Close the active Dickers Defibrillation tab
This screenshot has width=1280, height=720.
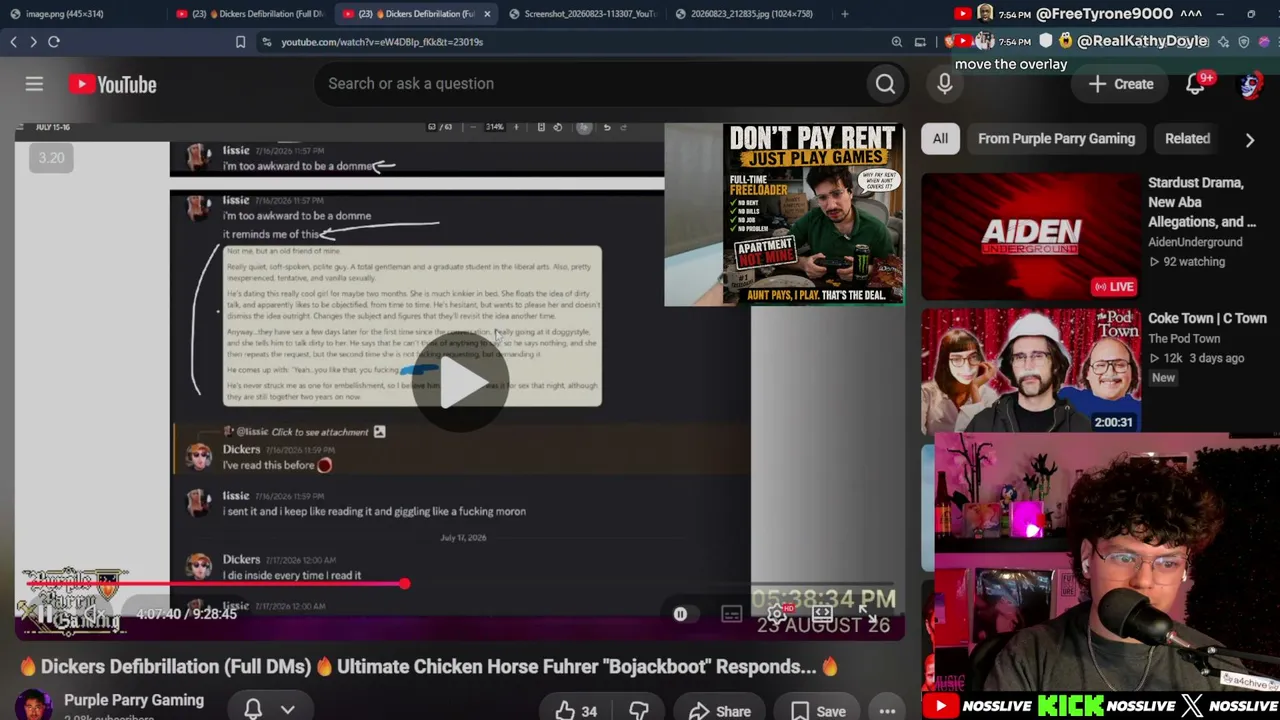(x=489, y=14)
